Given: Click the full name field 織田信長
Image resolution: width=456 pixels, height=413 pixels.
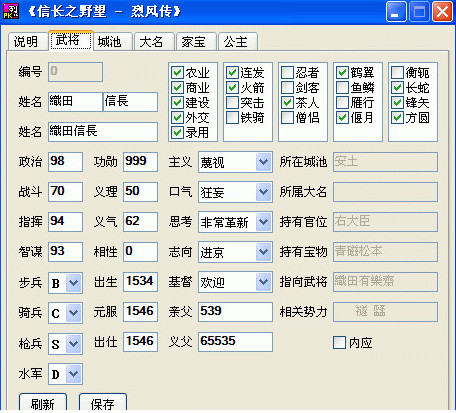Looking at the screenshot, I should pyautogui.click(x=103, y=132).
